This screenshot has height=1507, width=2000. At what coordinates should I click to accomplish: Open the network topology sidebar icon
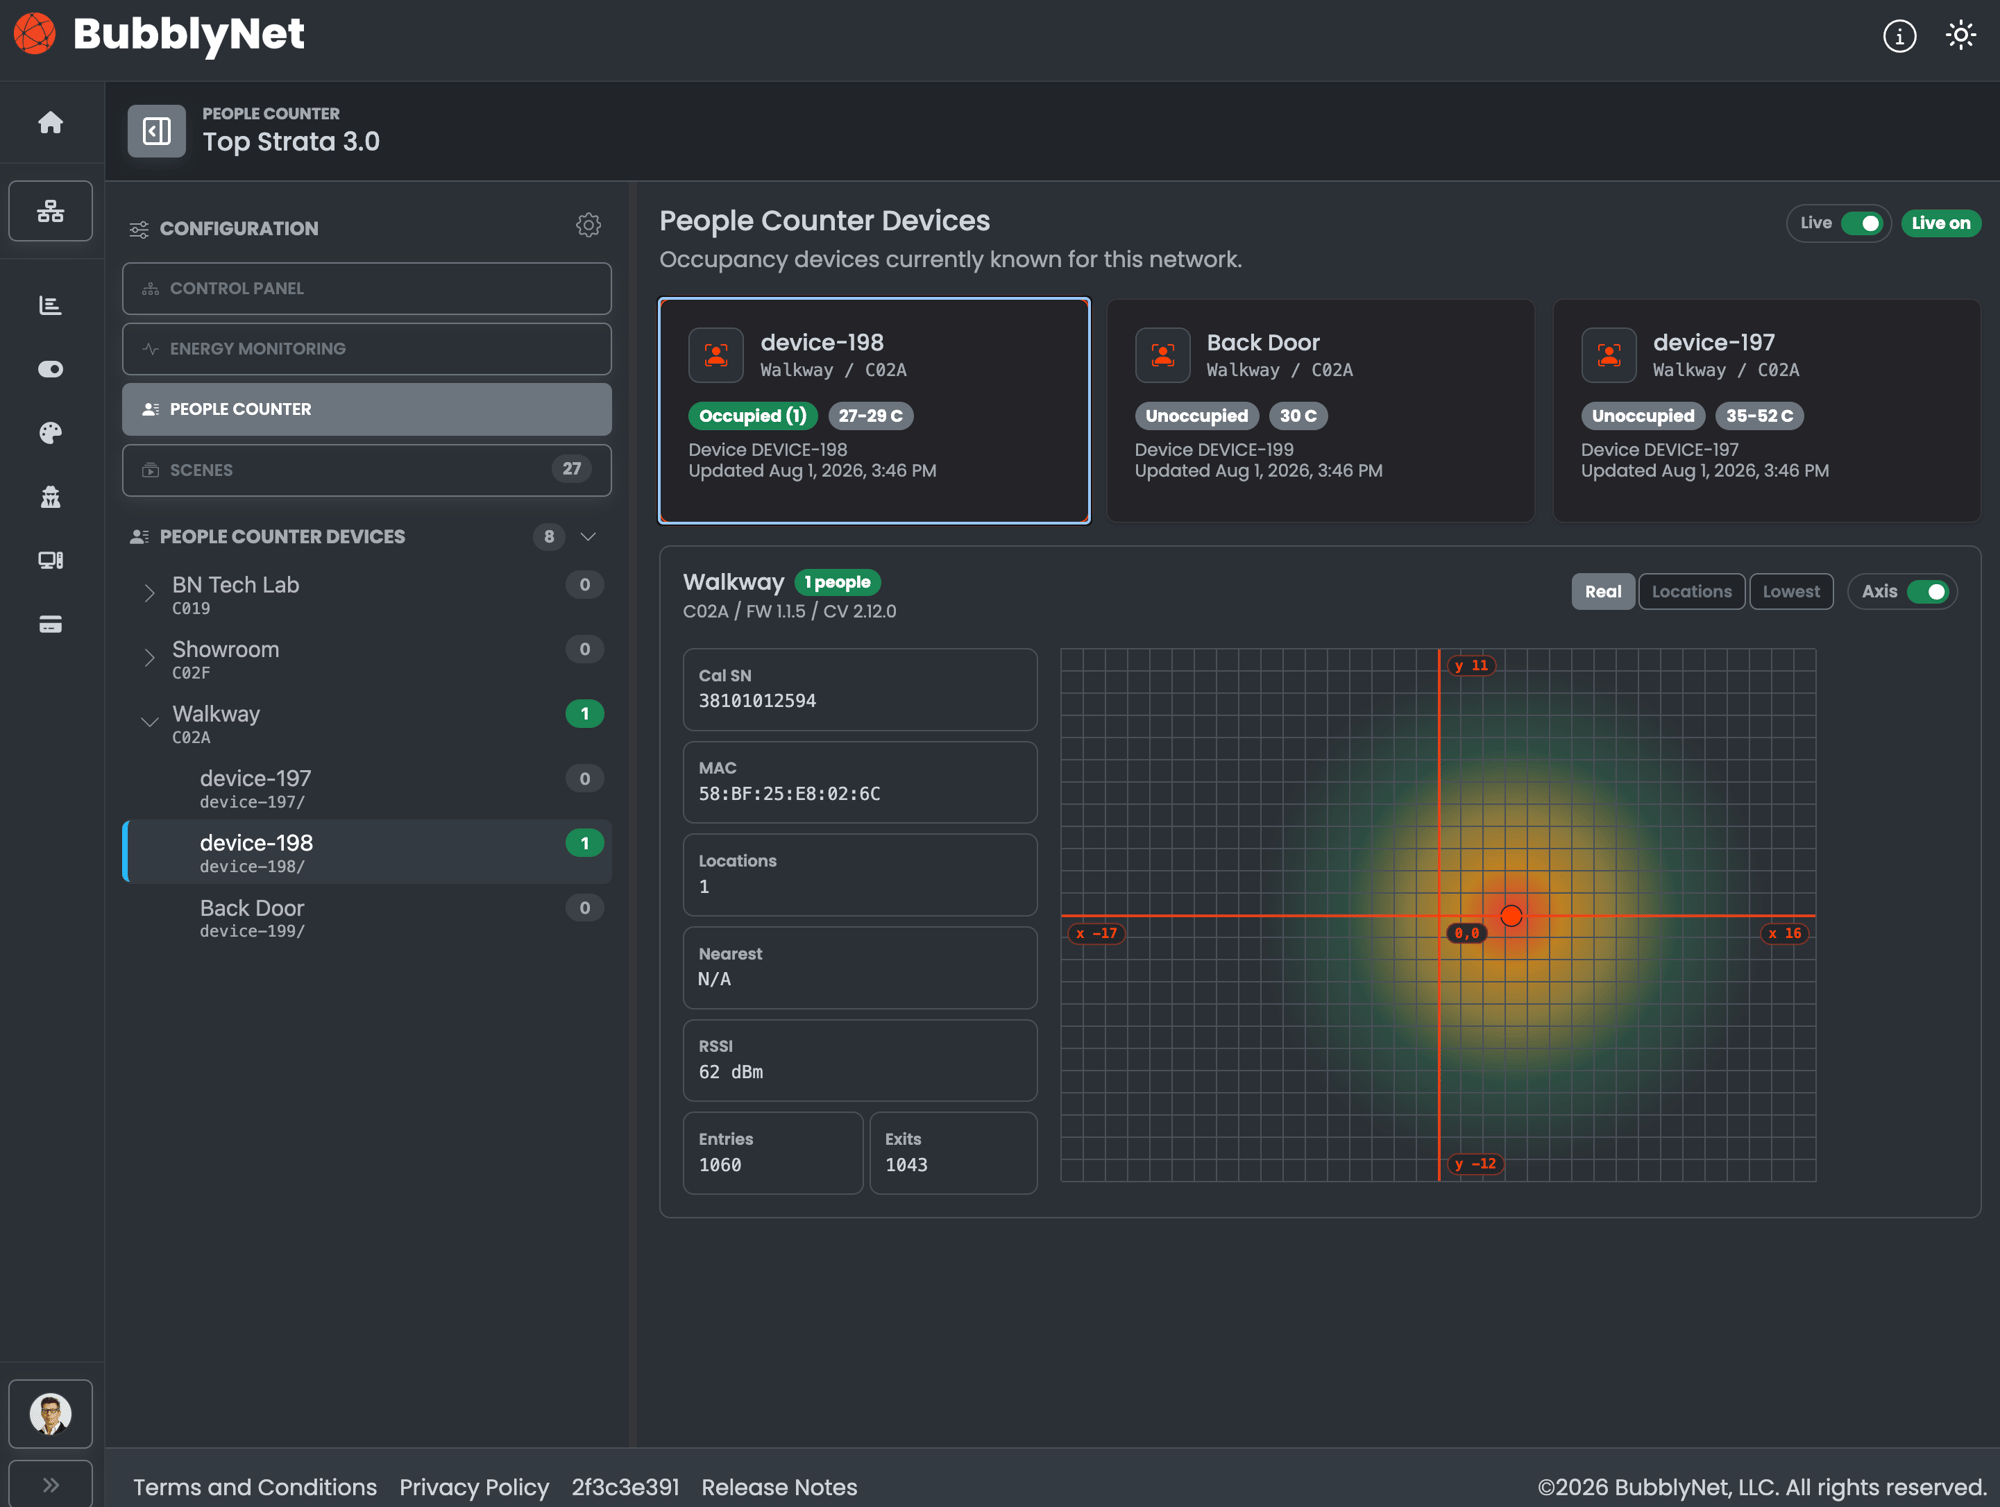pyautogui.click(x=51, y=211)
